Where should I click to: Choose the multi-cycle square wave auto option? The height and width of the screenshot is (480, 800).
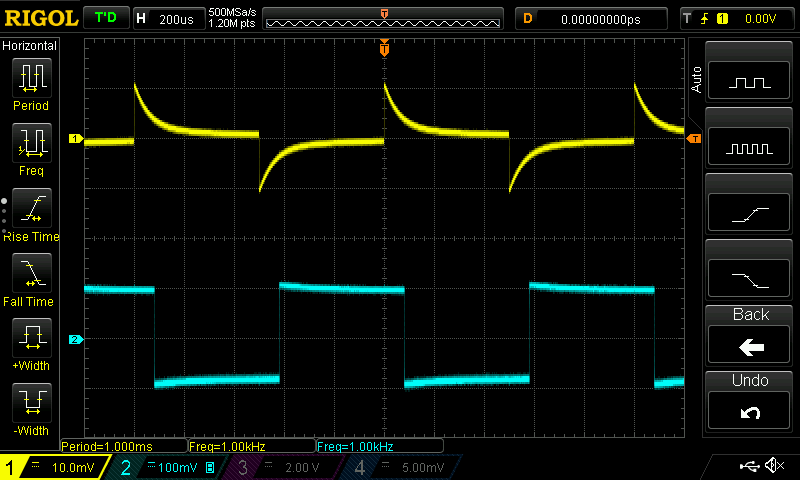point(749,146)
